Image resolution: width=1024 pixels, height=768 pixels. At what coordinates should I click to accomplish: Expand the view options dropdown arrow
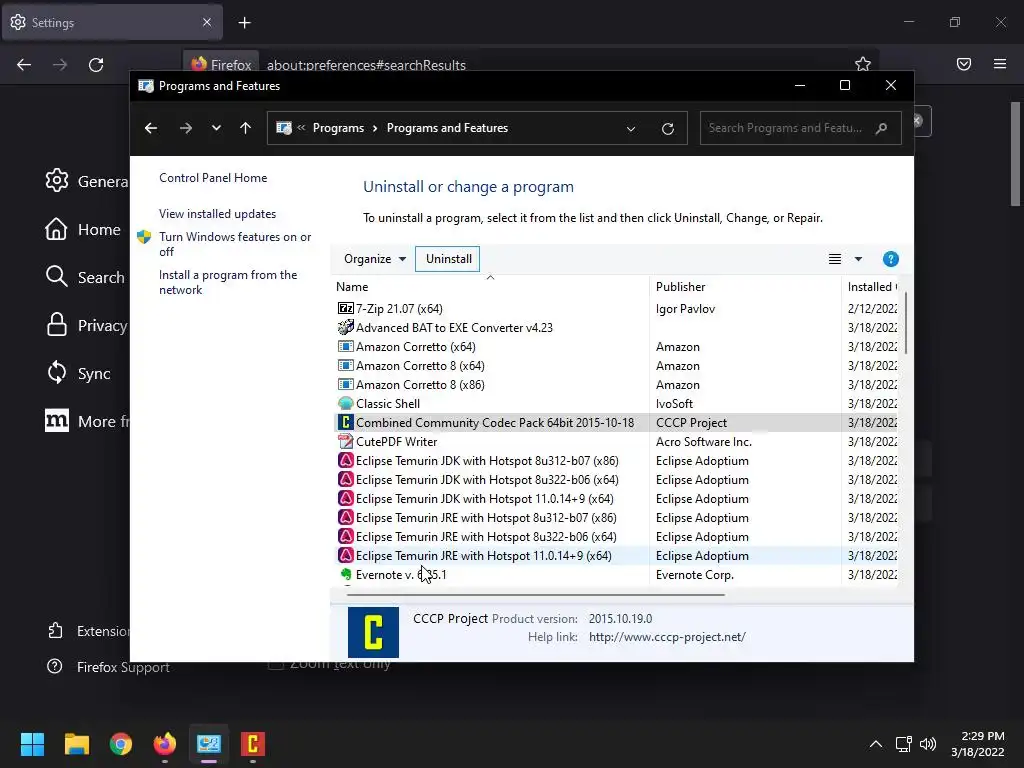click(858, 259)
